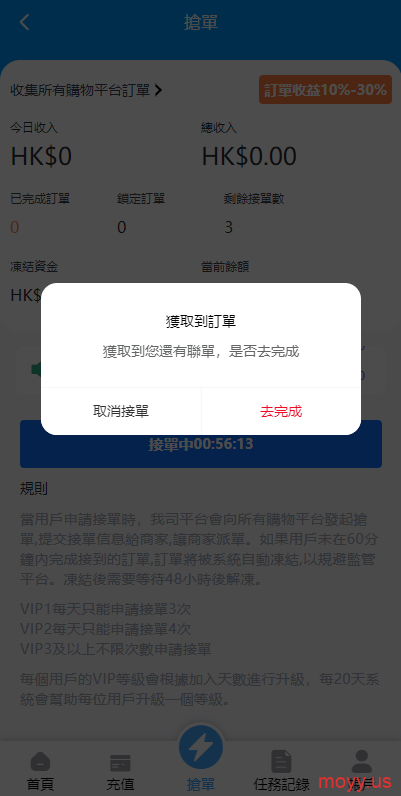This screenshot has width=401, height=796.
Task: Click the 收集所有購物平台訂單 link text
Action: pos(80,90)
